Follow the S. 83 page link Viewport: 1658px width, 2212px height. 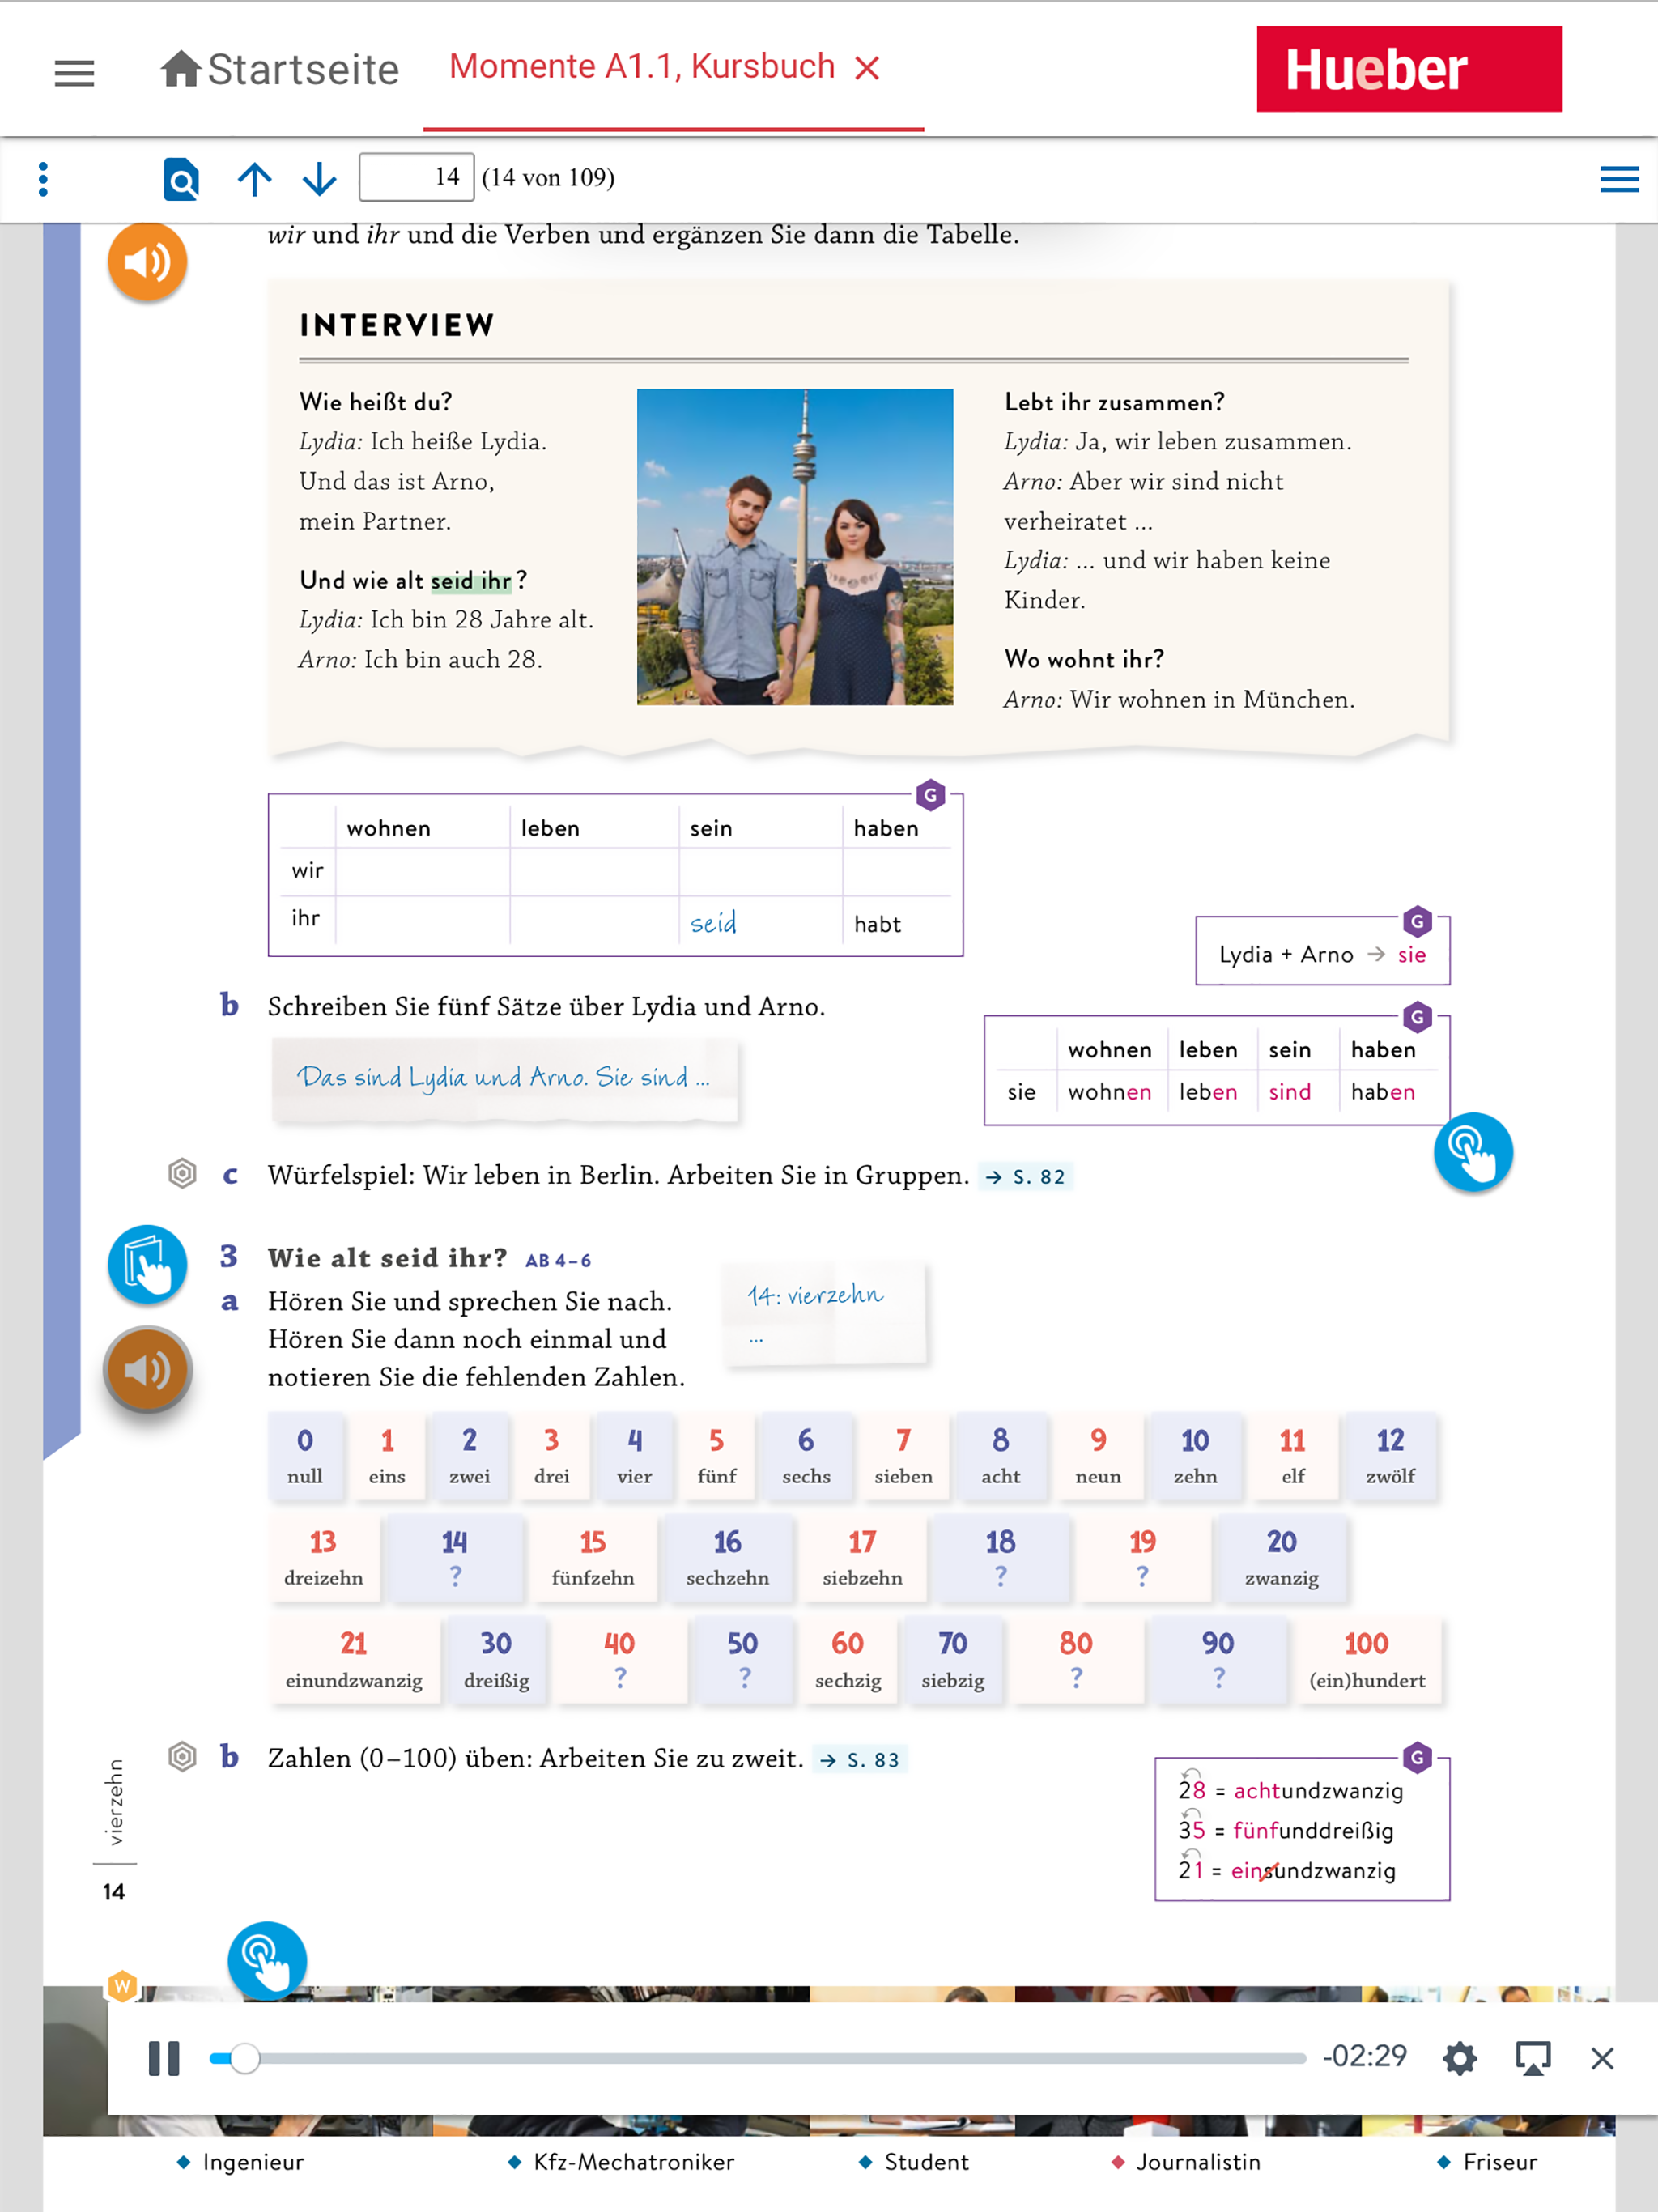(860, 1759)
